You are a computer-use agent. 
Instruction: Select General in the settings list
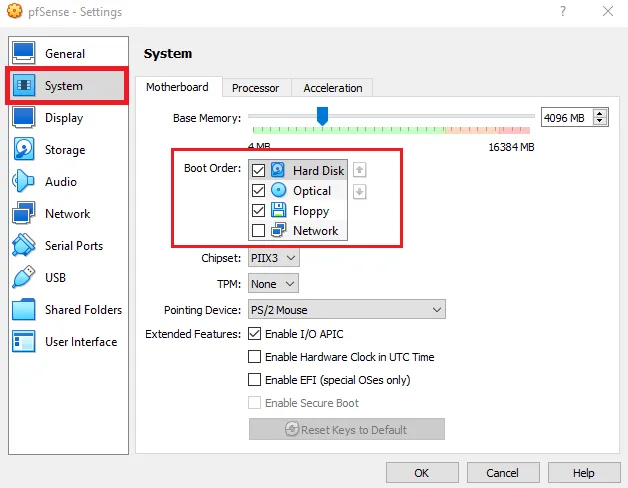click(x=68, y=53)
